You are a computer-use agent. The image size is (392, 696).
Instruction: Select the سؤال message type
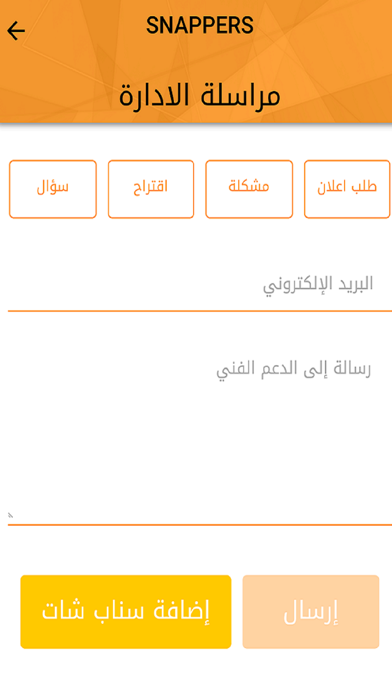point(53,189)
